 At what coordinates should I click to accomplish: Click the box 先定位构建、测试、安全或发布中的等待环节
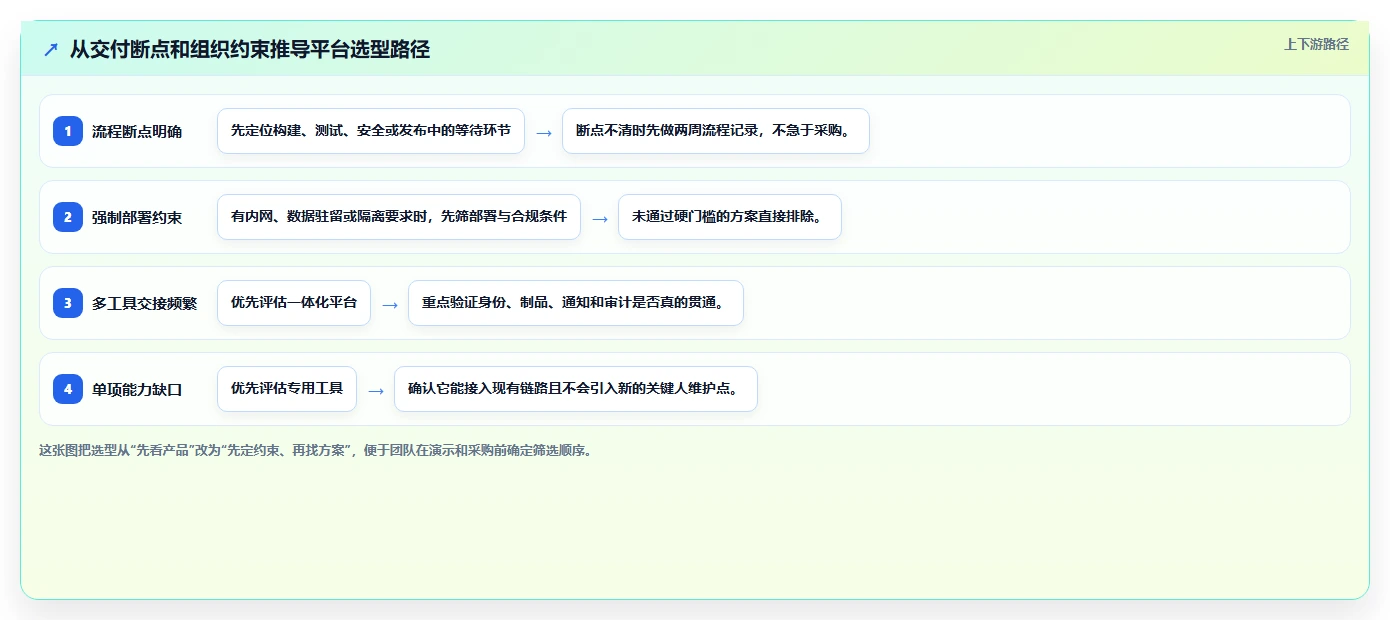371,131
